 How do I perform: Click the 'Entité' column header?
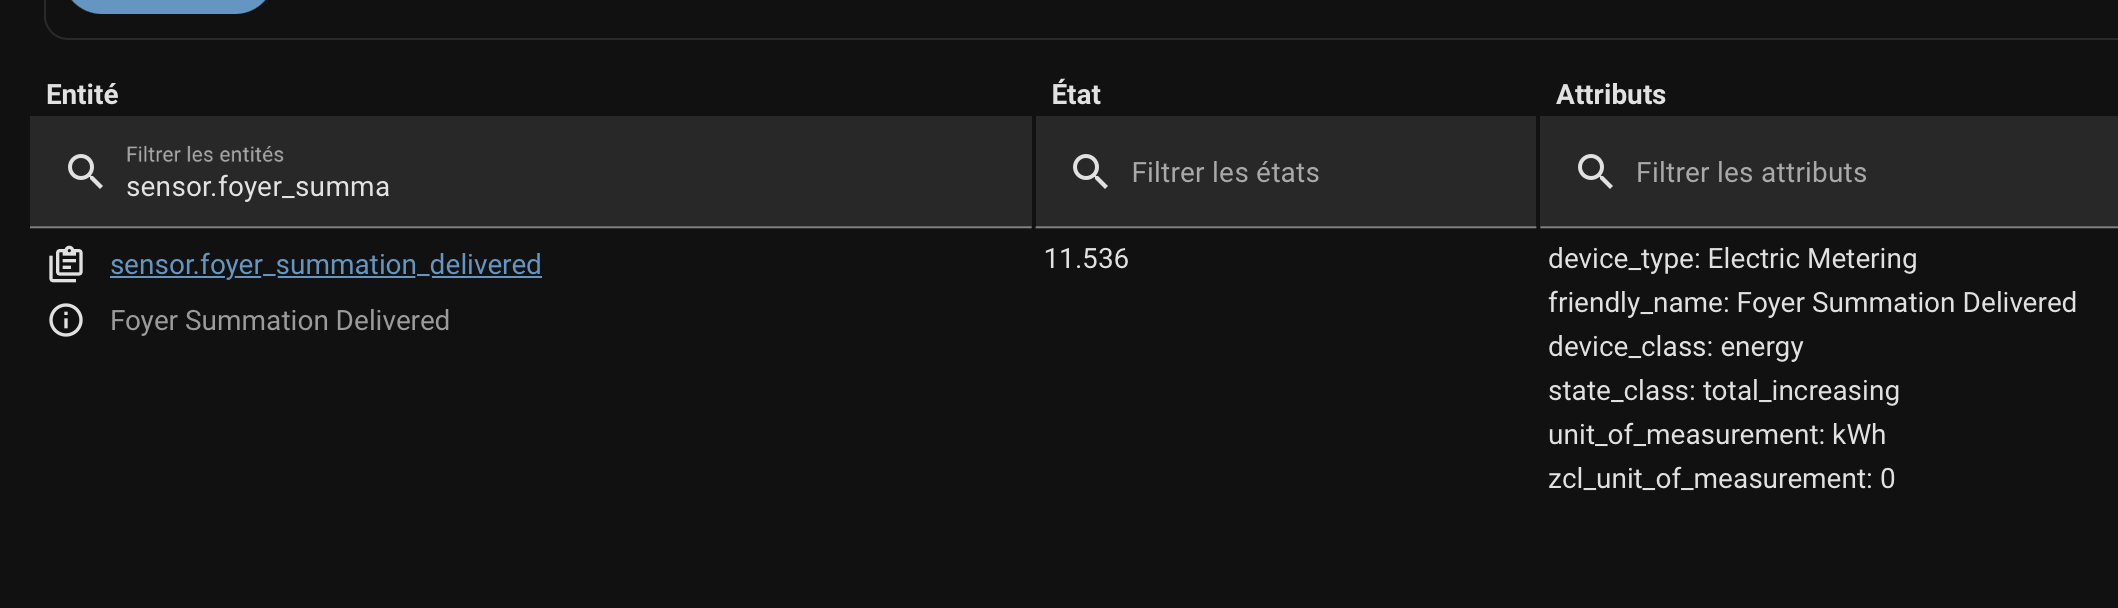point(82,94)
